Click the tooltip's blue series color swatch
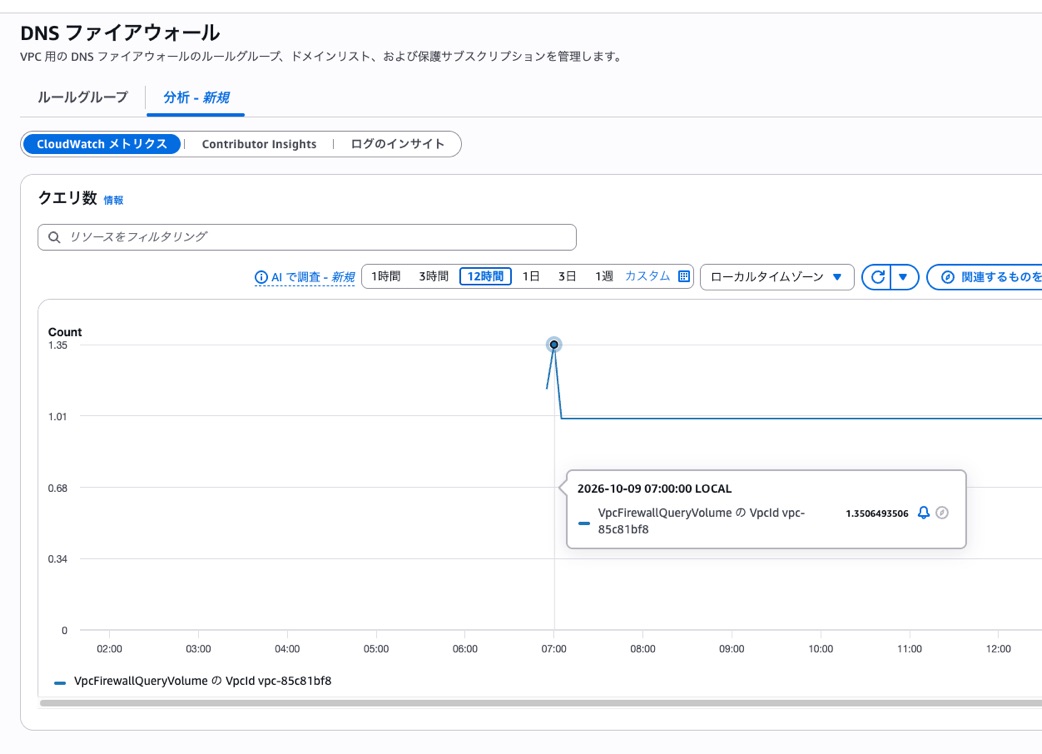 (584, 523)
